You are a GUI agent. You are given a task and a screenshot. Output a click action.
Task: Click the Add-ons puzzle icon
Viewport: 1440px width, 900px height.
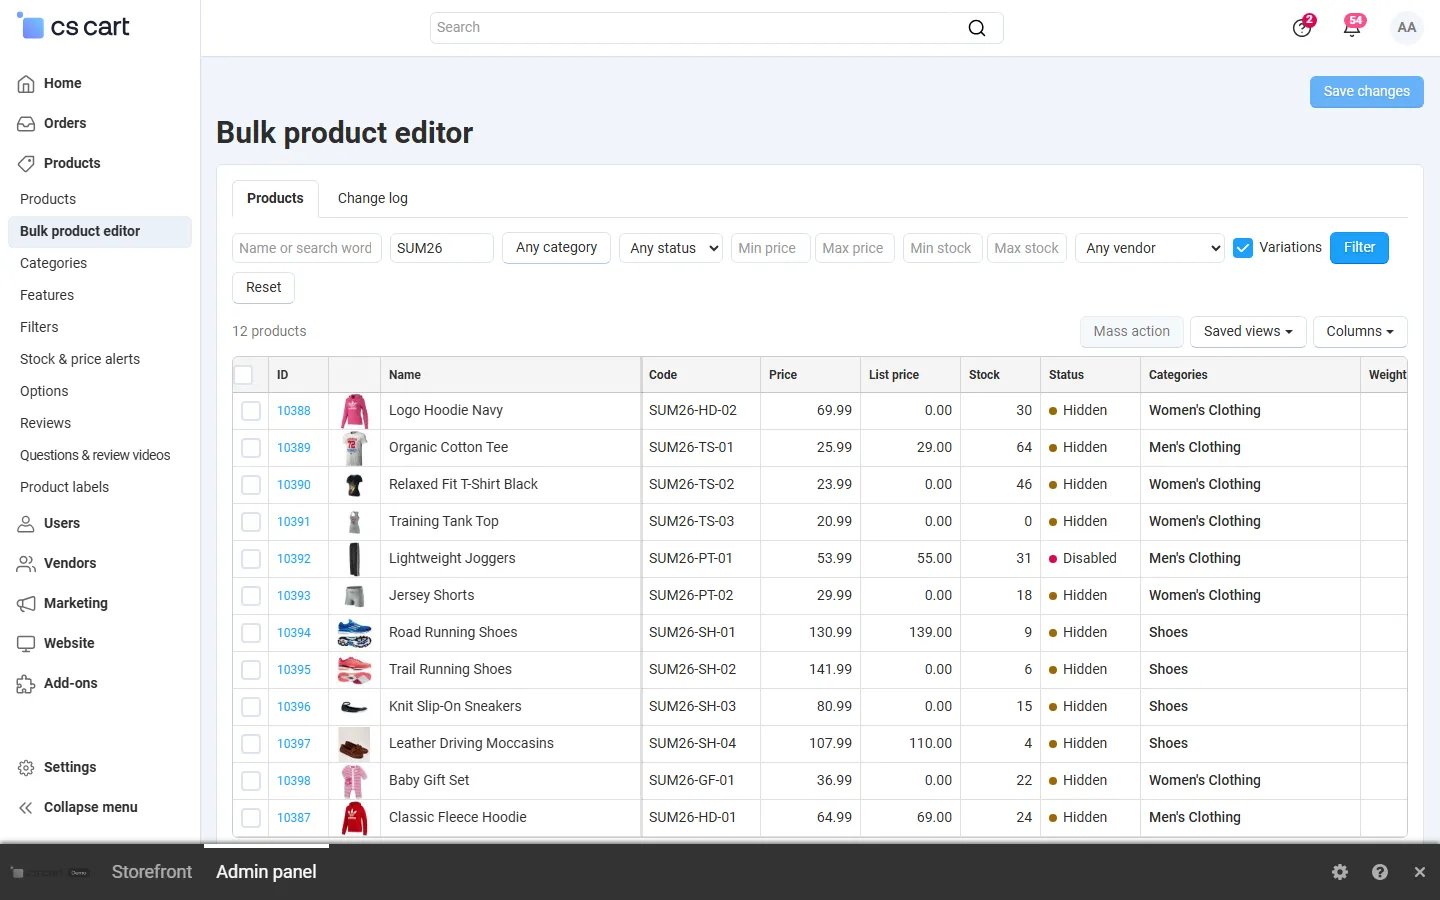point(26,684)
